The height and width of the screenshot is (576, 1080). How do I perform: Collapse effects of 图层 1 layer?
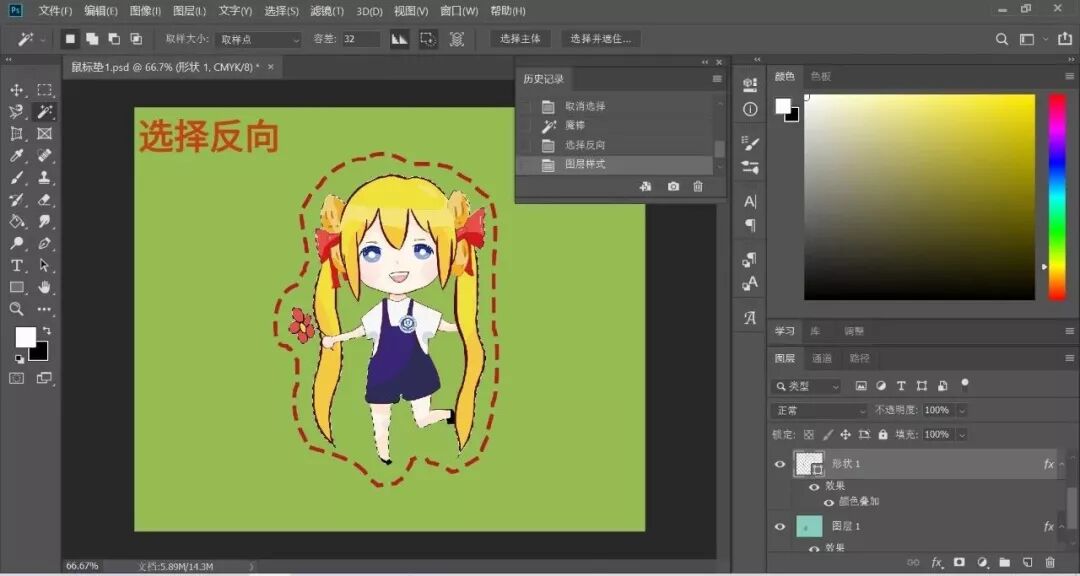tap(1061, 527)
